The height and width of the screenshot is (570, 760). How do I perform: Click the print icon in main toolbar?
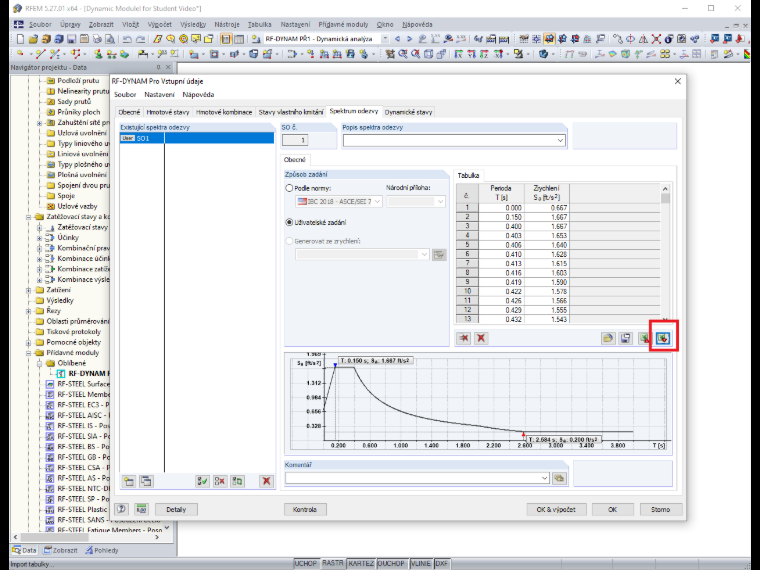97,39
